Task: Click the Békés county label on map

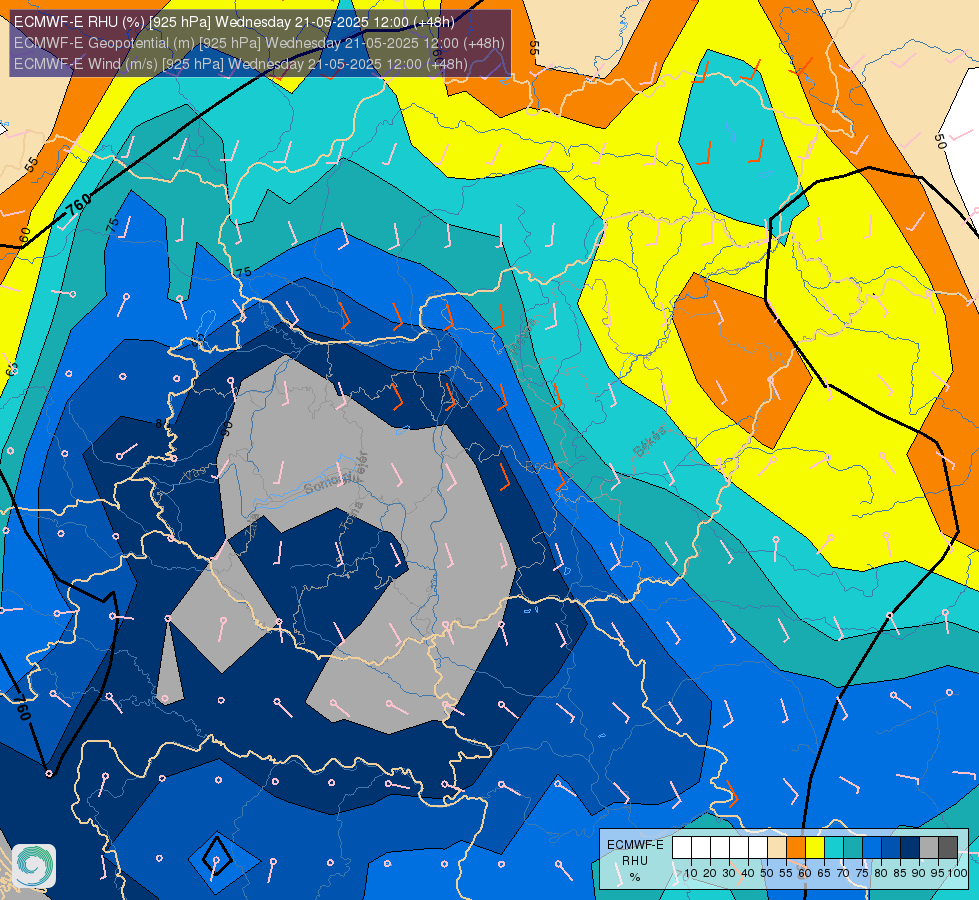Action: 649,442
